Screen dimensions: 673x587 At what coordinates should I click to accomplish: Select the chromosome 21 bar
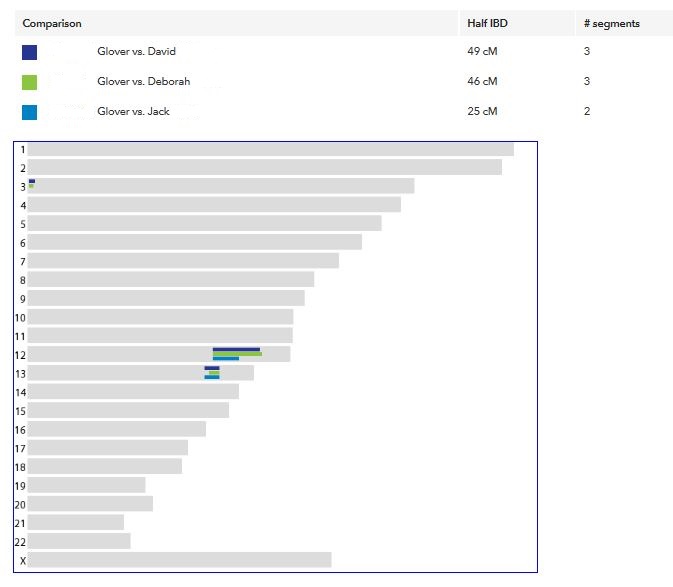76,522
